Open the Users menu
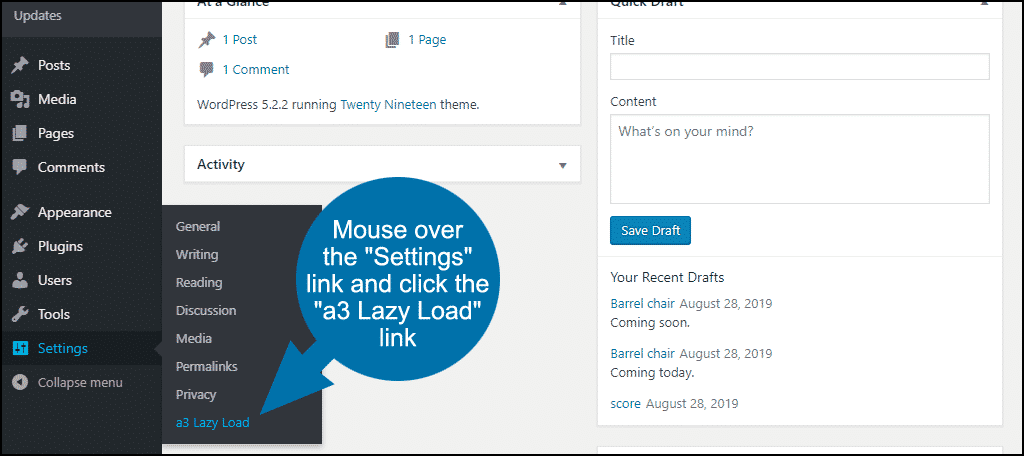This screenshot has height=456, width=1024. [55, 280]
